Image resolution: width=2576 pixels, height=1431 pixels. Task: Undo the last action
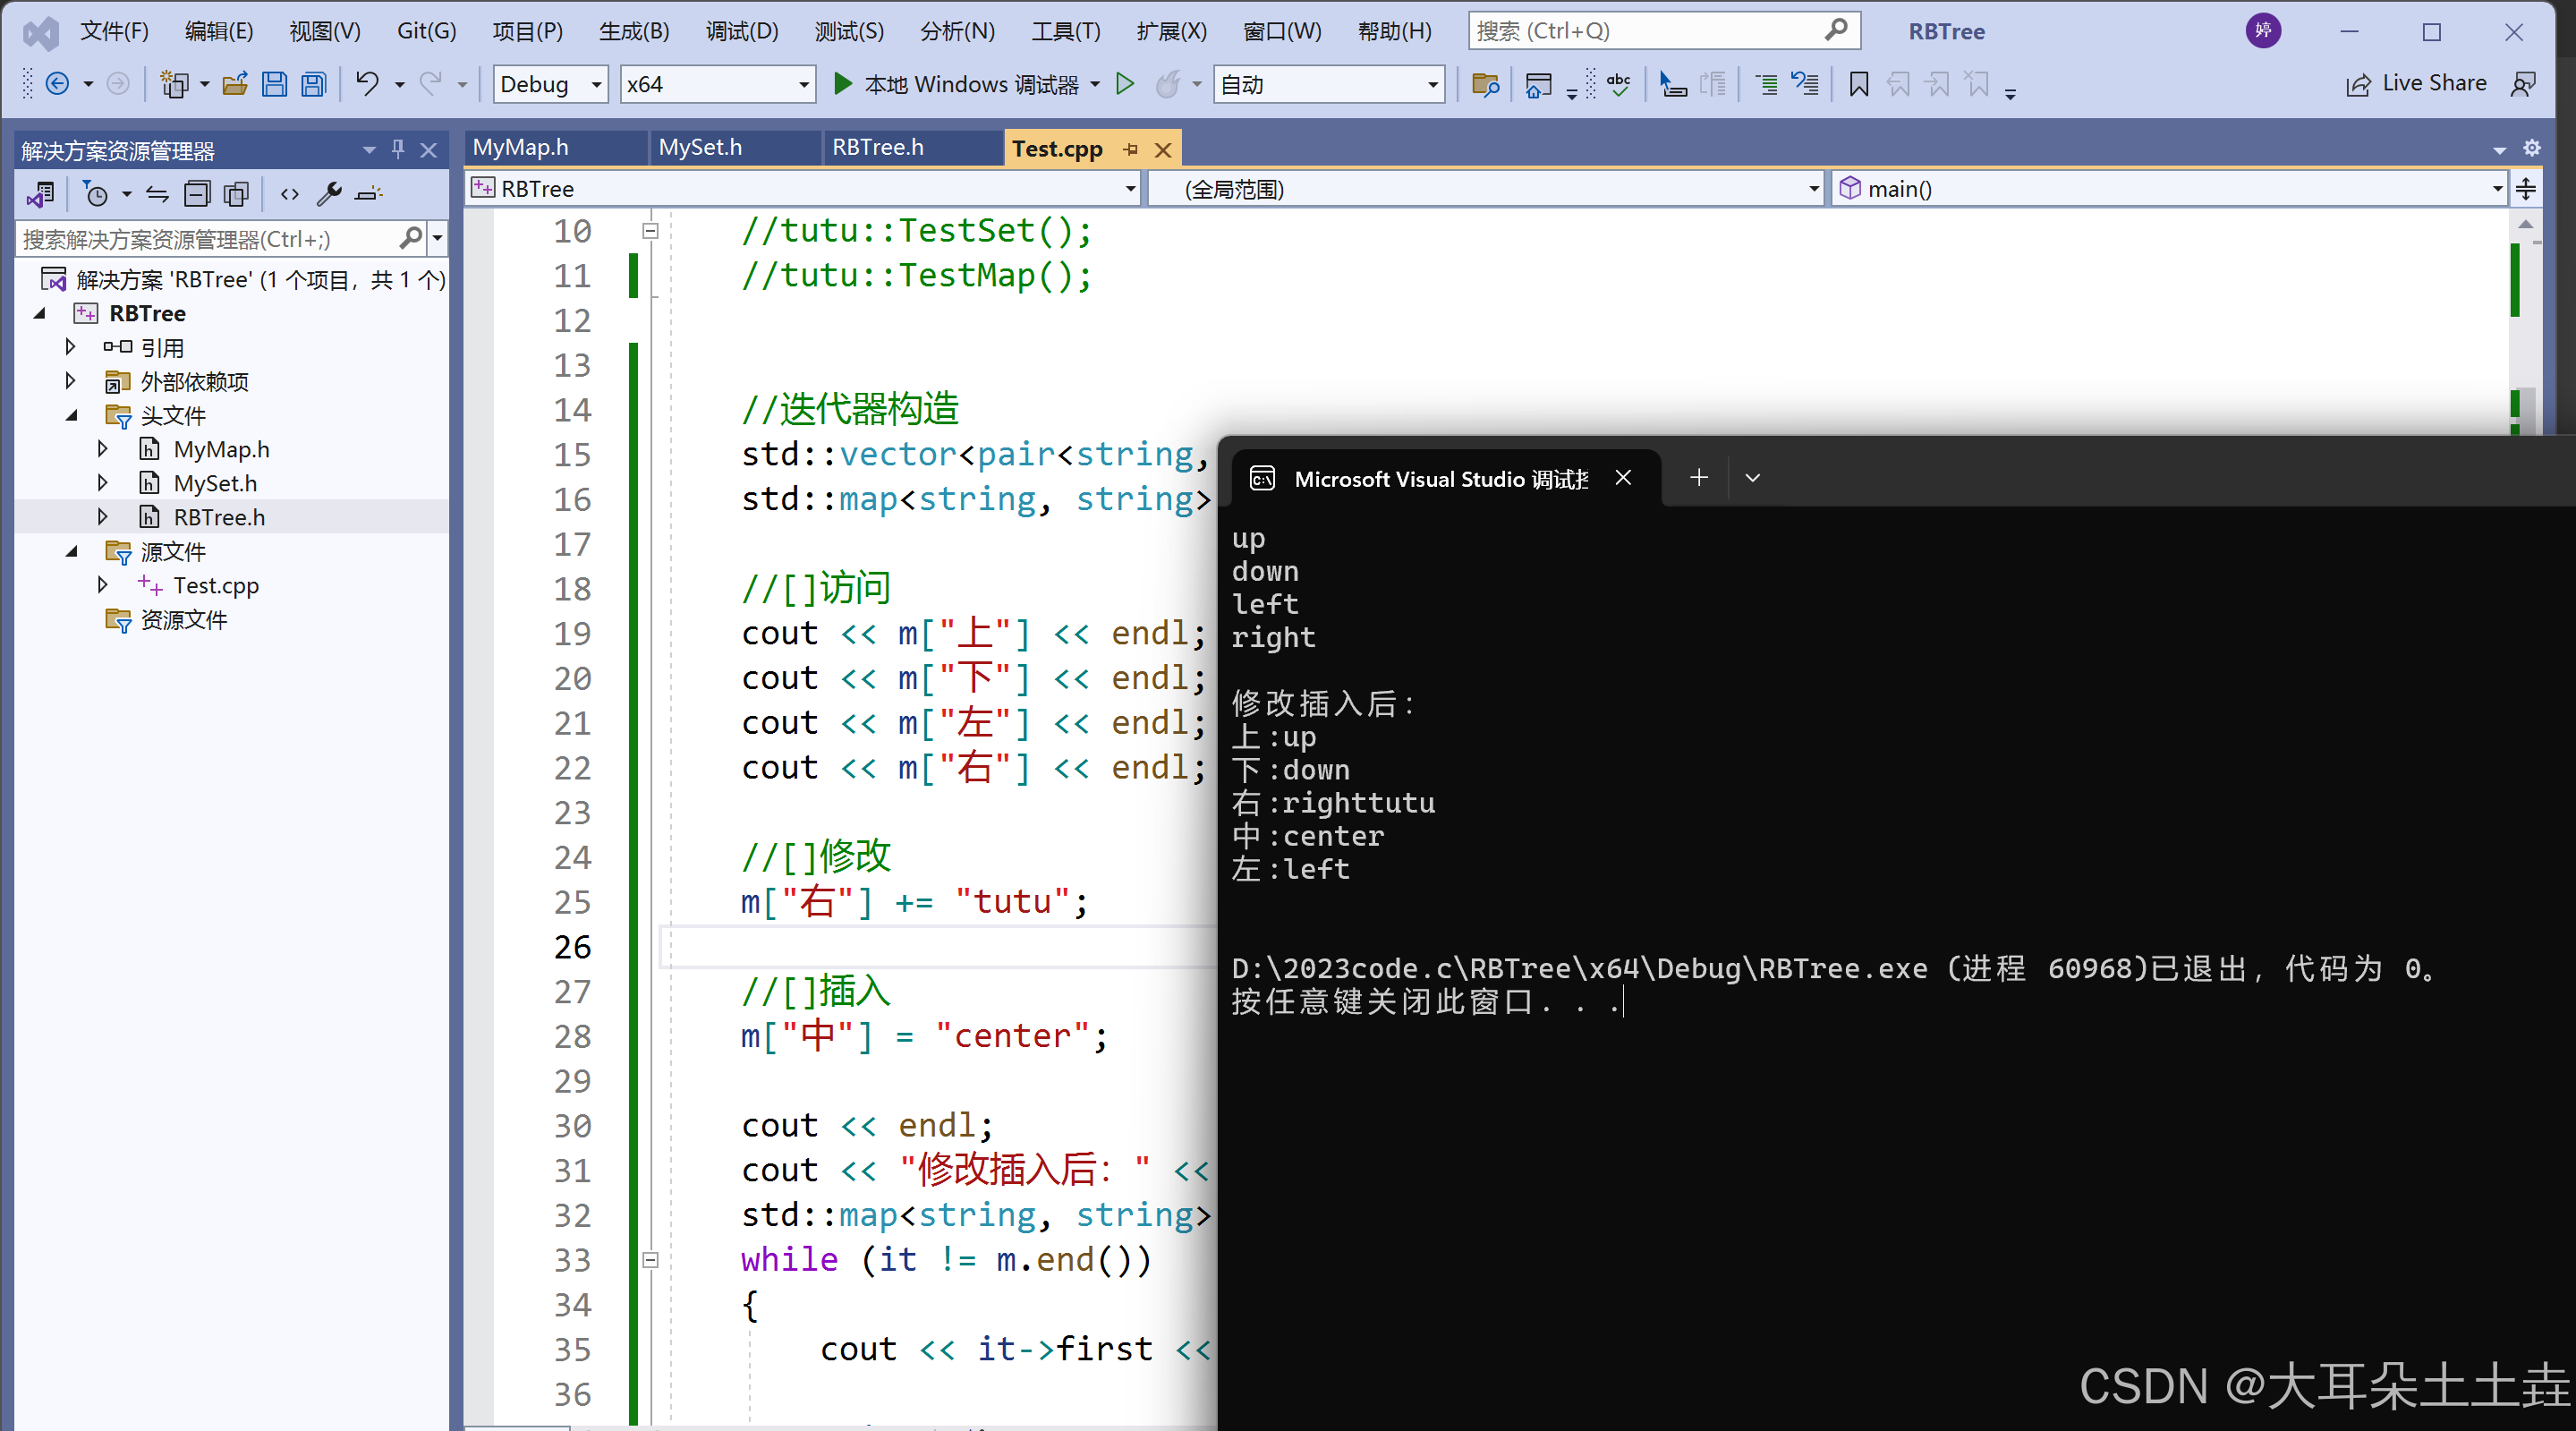(x=367, y=84)
